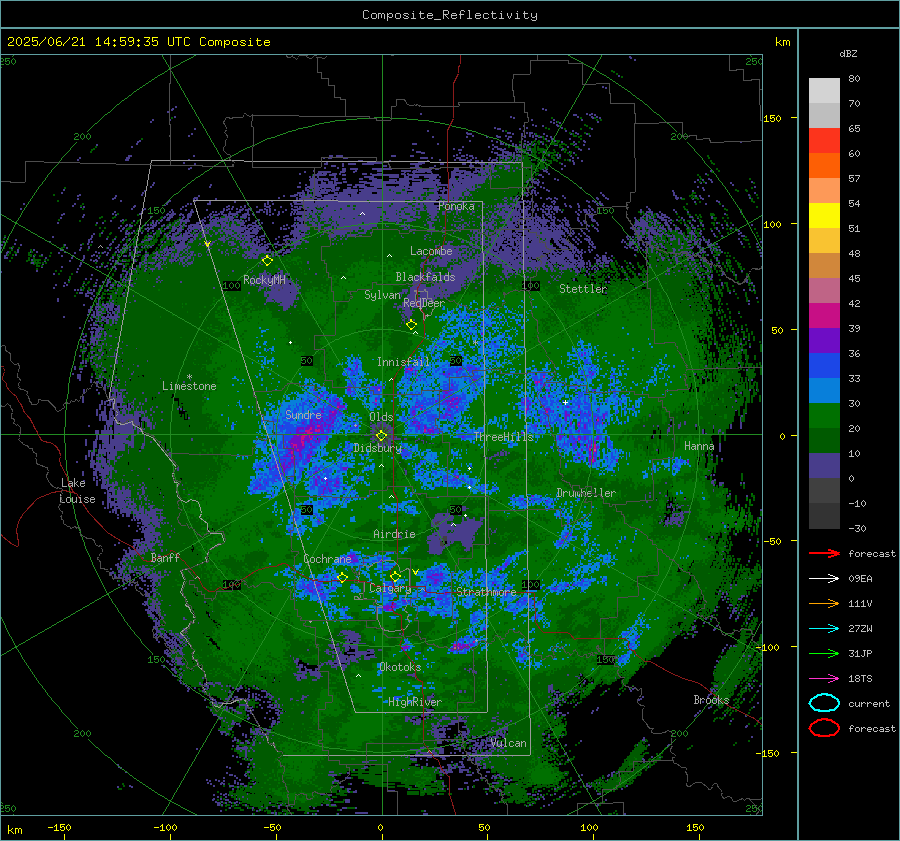Click the Airdrie city label
This screenshot has width=900, height=841.
pos(394,534)
